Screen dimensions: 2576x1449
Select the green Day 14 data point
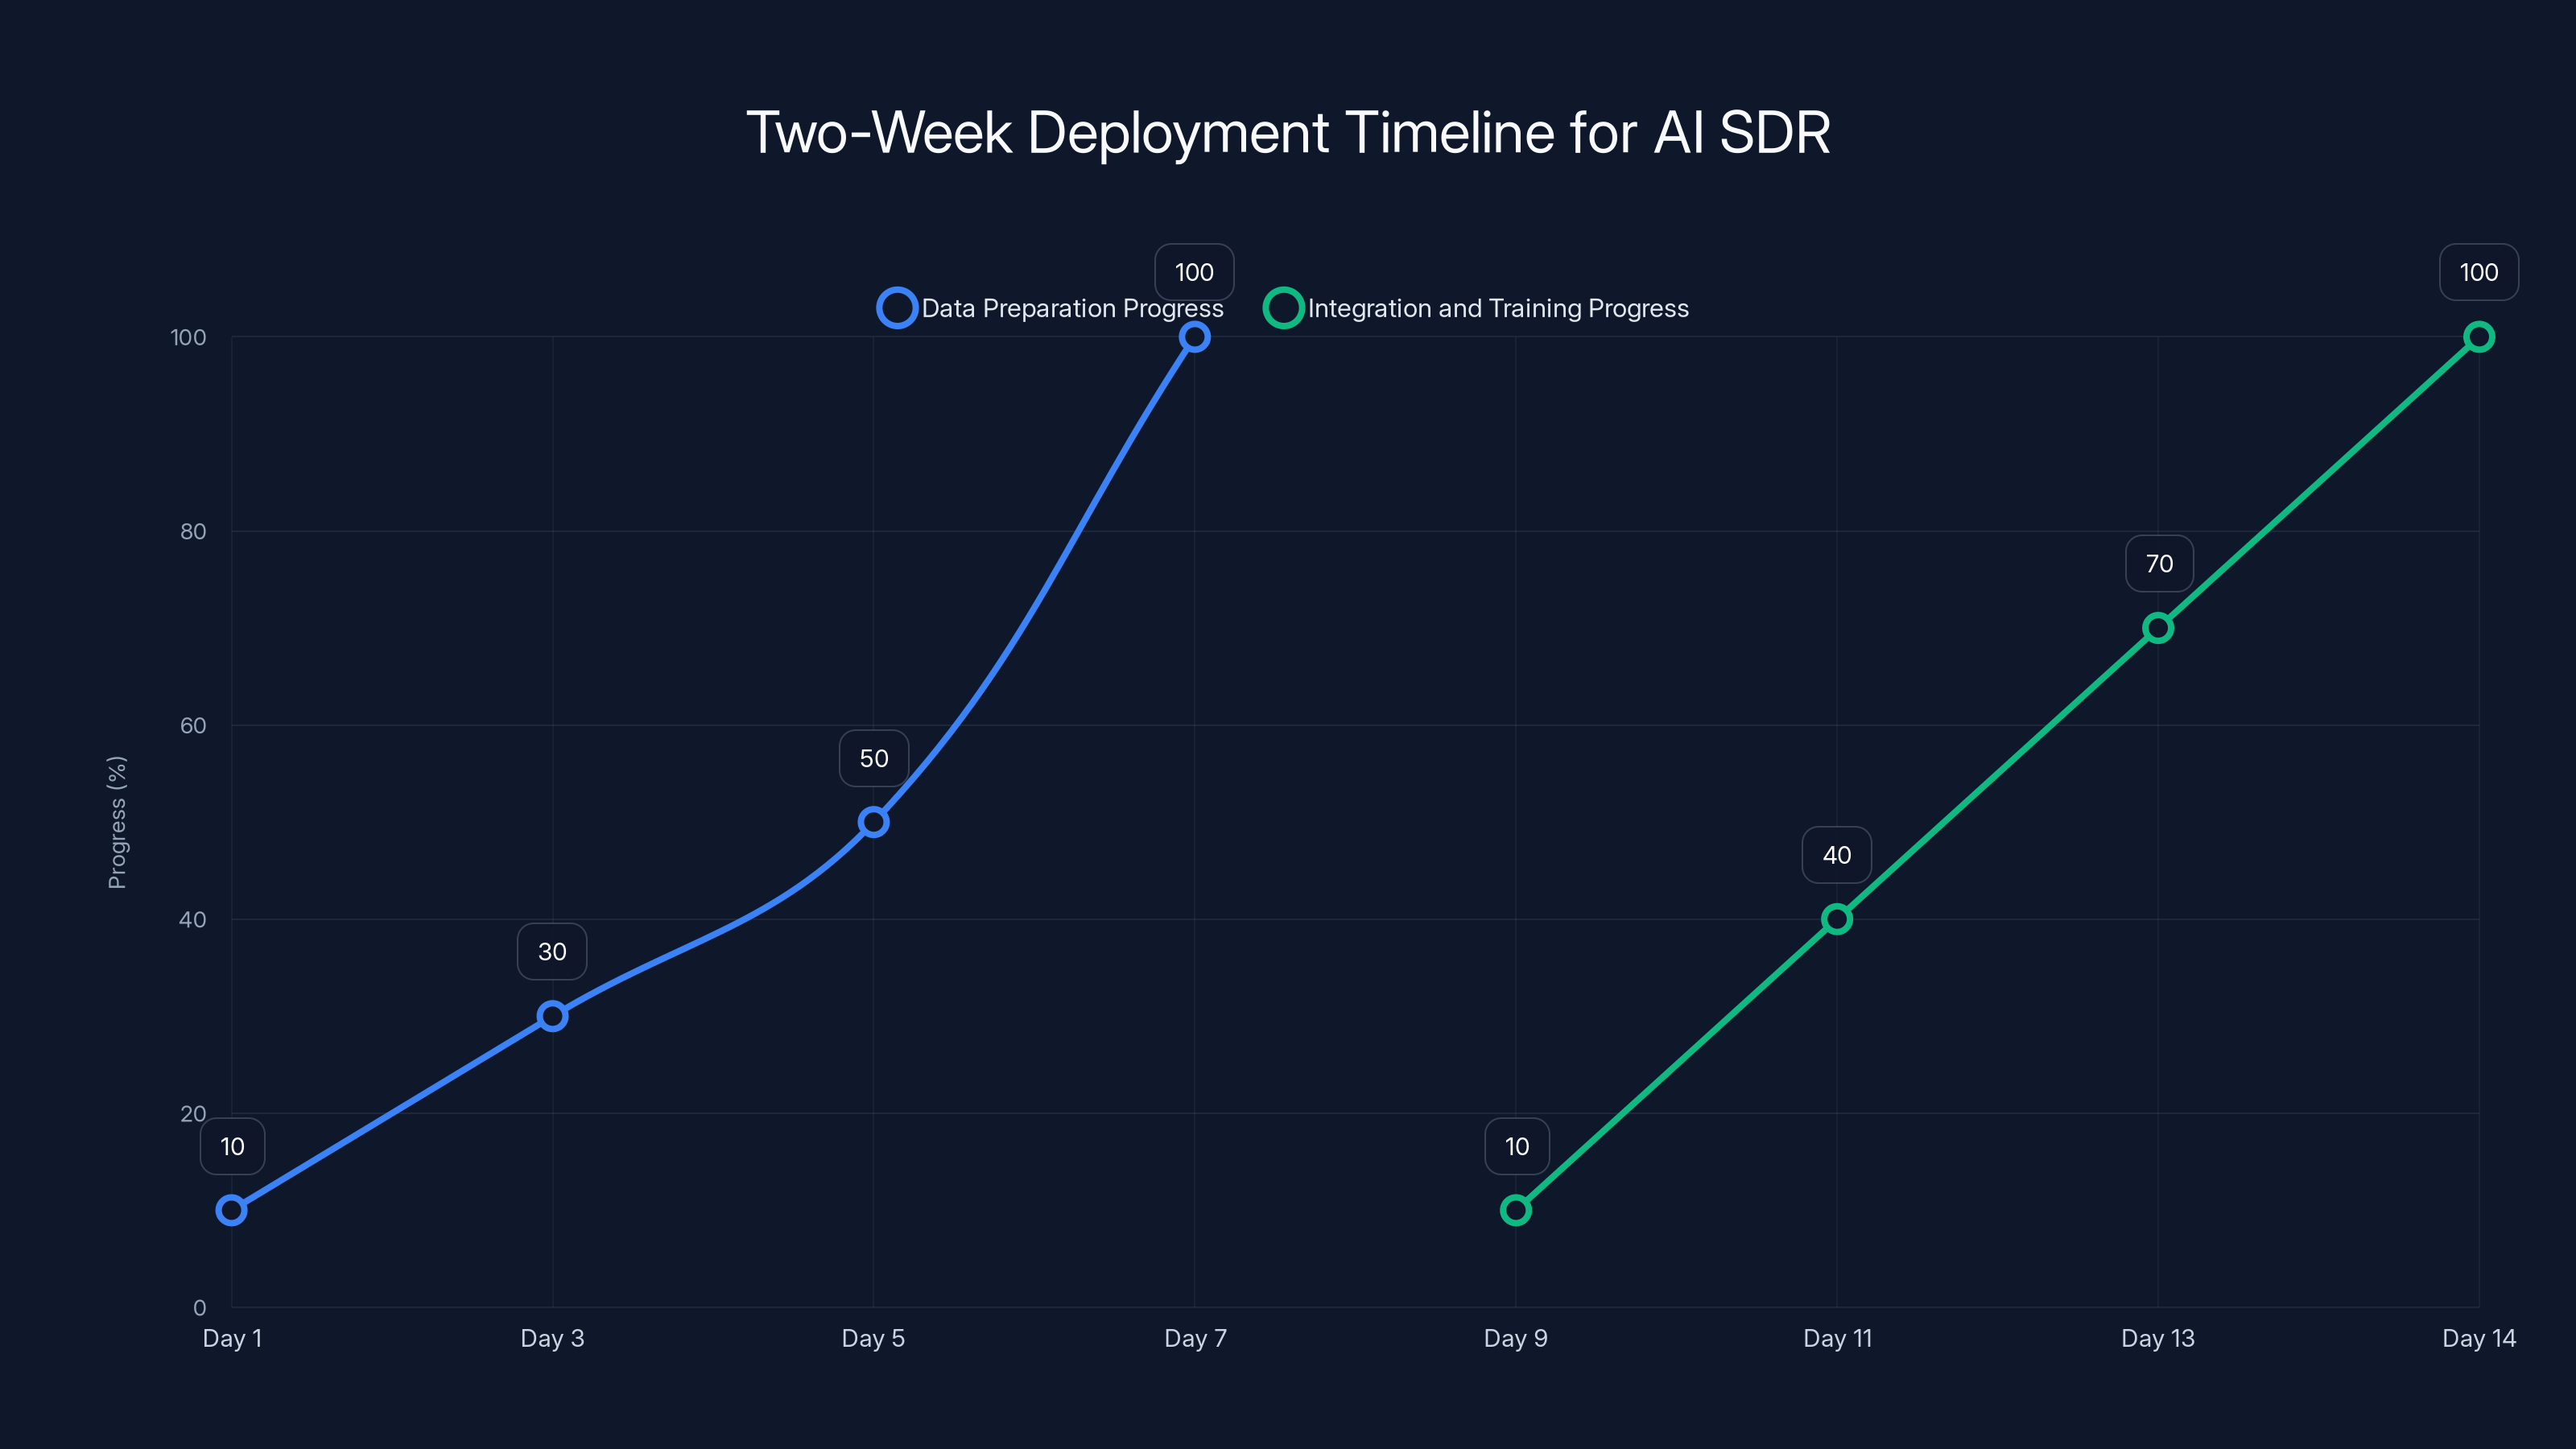point(2479,337)
